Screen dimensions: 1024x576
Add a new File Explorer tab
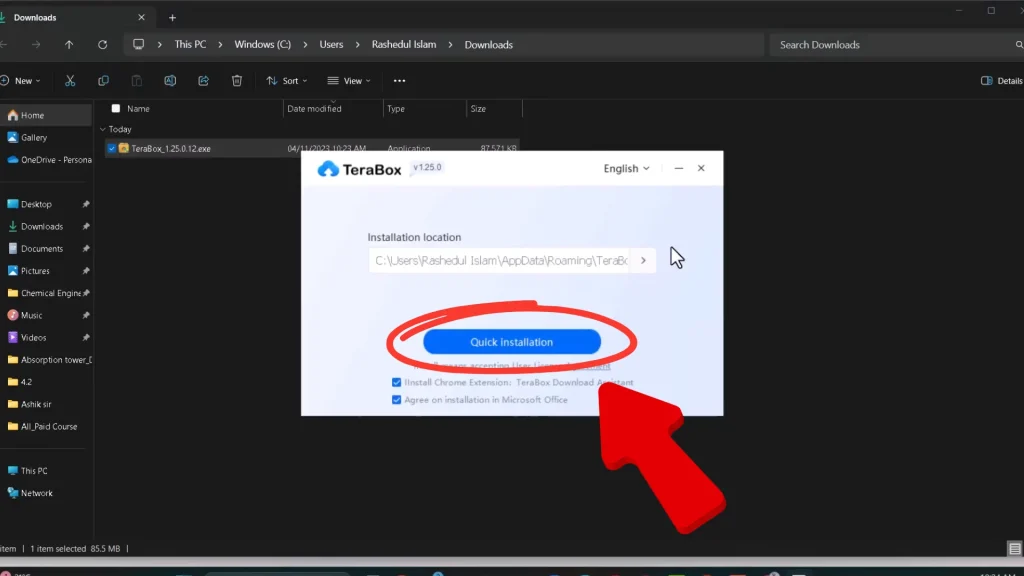[172, 18]
